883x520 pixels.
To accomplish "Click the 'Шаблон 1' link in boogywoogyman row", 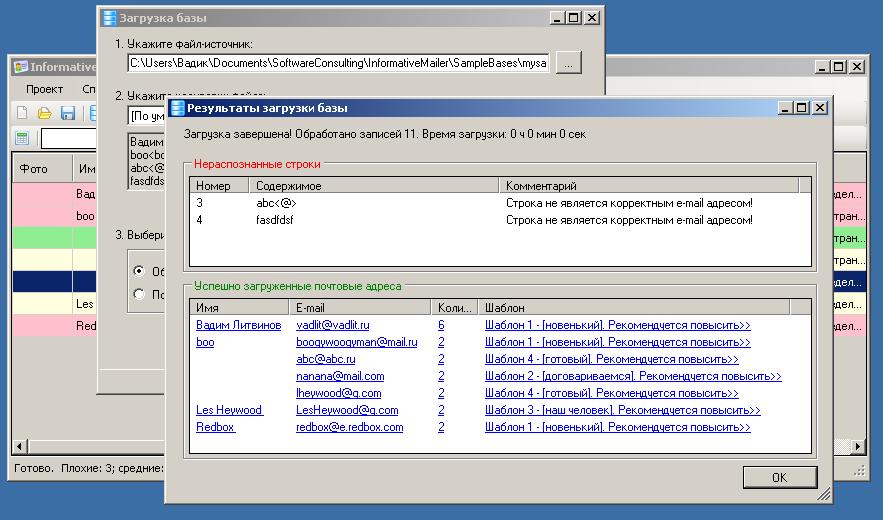I will [618, 342].
